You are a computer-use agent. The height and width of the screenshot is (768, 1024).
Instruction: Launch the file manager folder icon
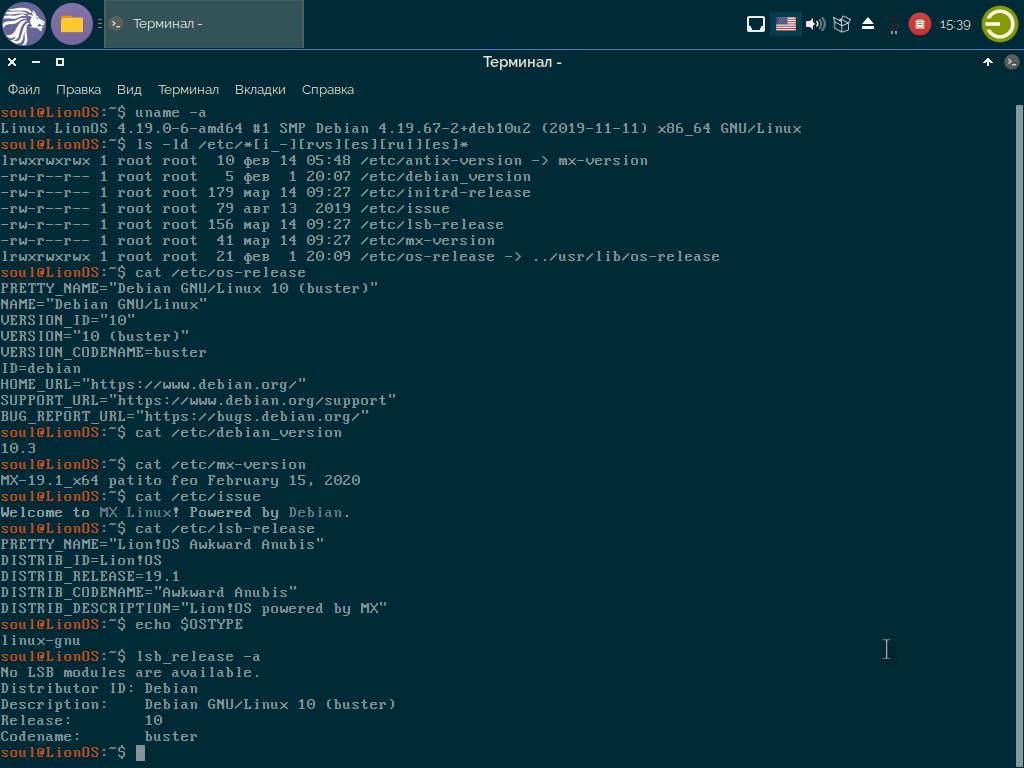pyautogui.click(x=72, y=24)
